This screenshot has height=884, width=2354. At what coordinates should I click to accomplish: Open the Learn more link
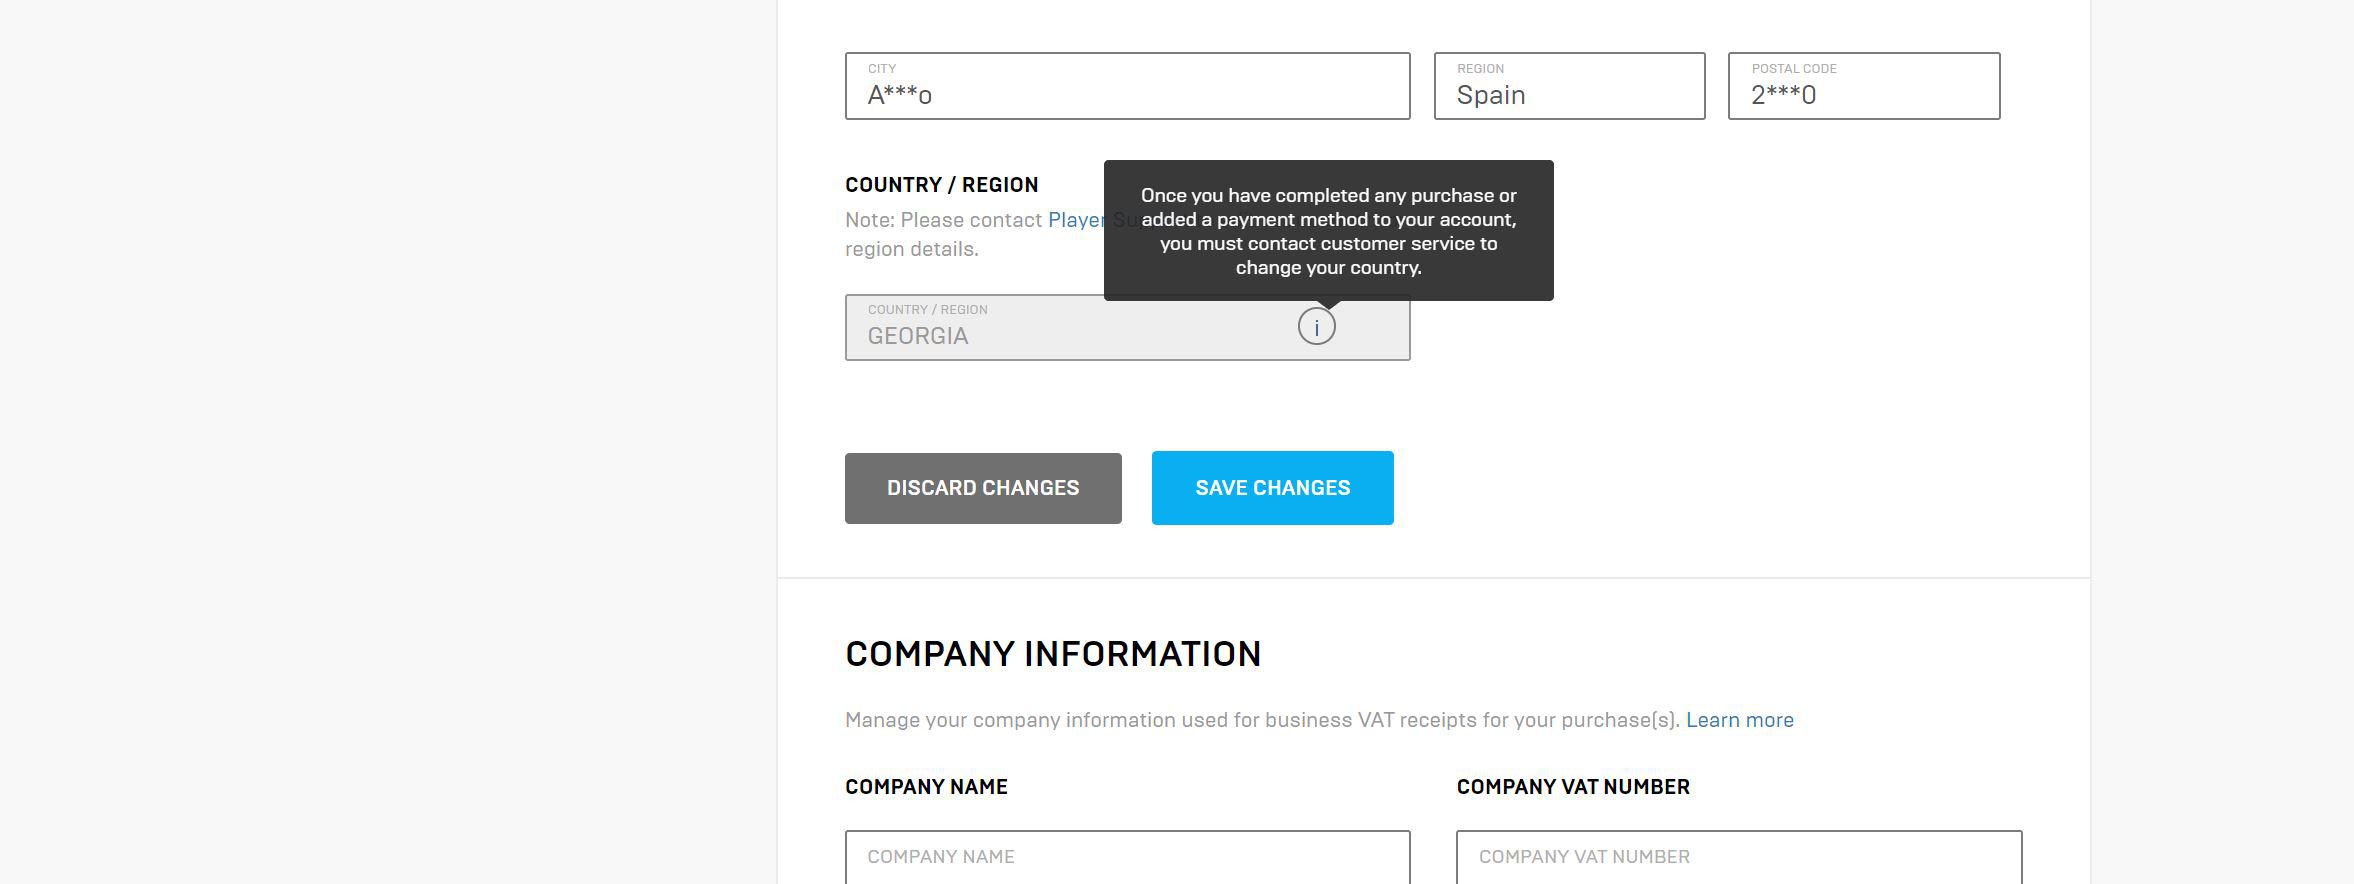(1739, 720)
